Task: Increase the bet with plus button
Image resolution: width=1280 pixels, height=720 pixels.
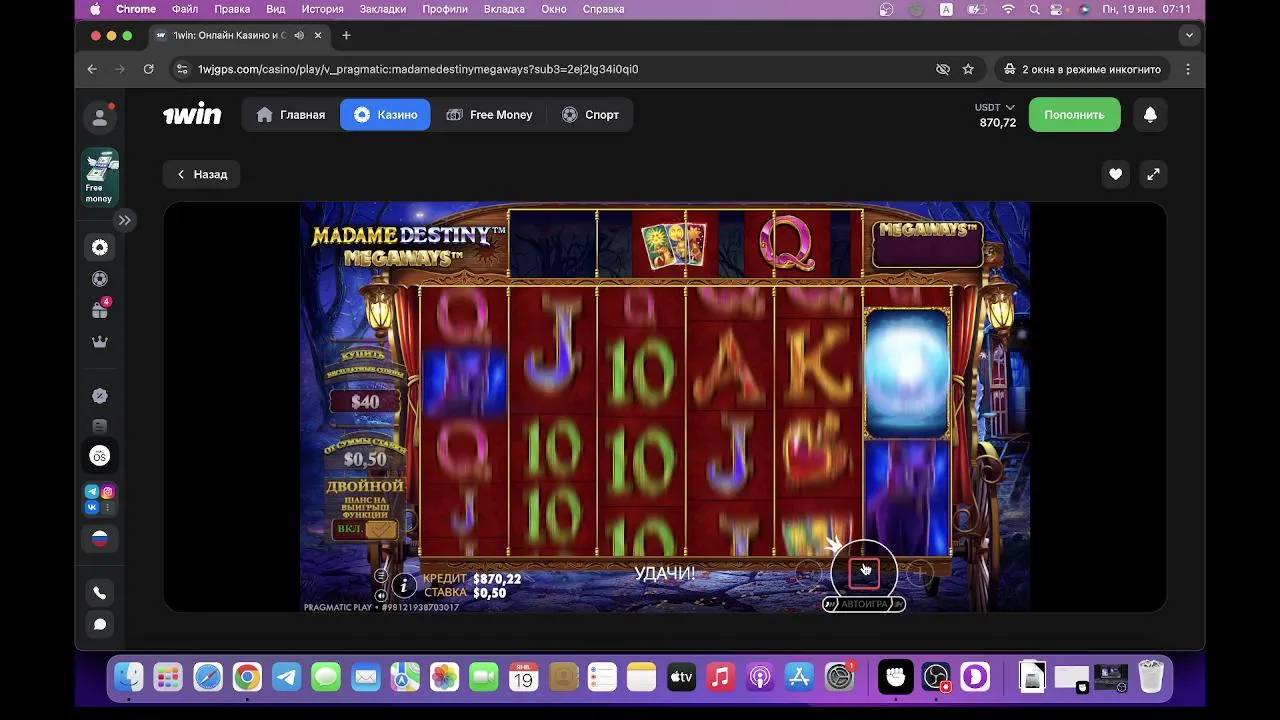Action: pos(919,574)
